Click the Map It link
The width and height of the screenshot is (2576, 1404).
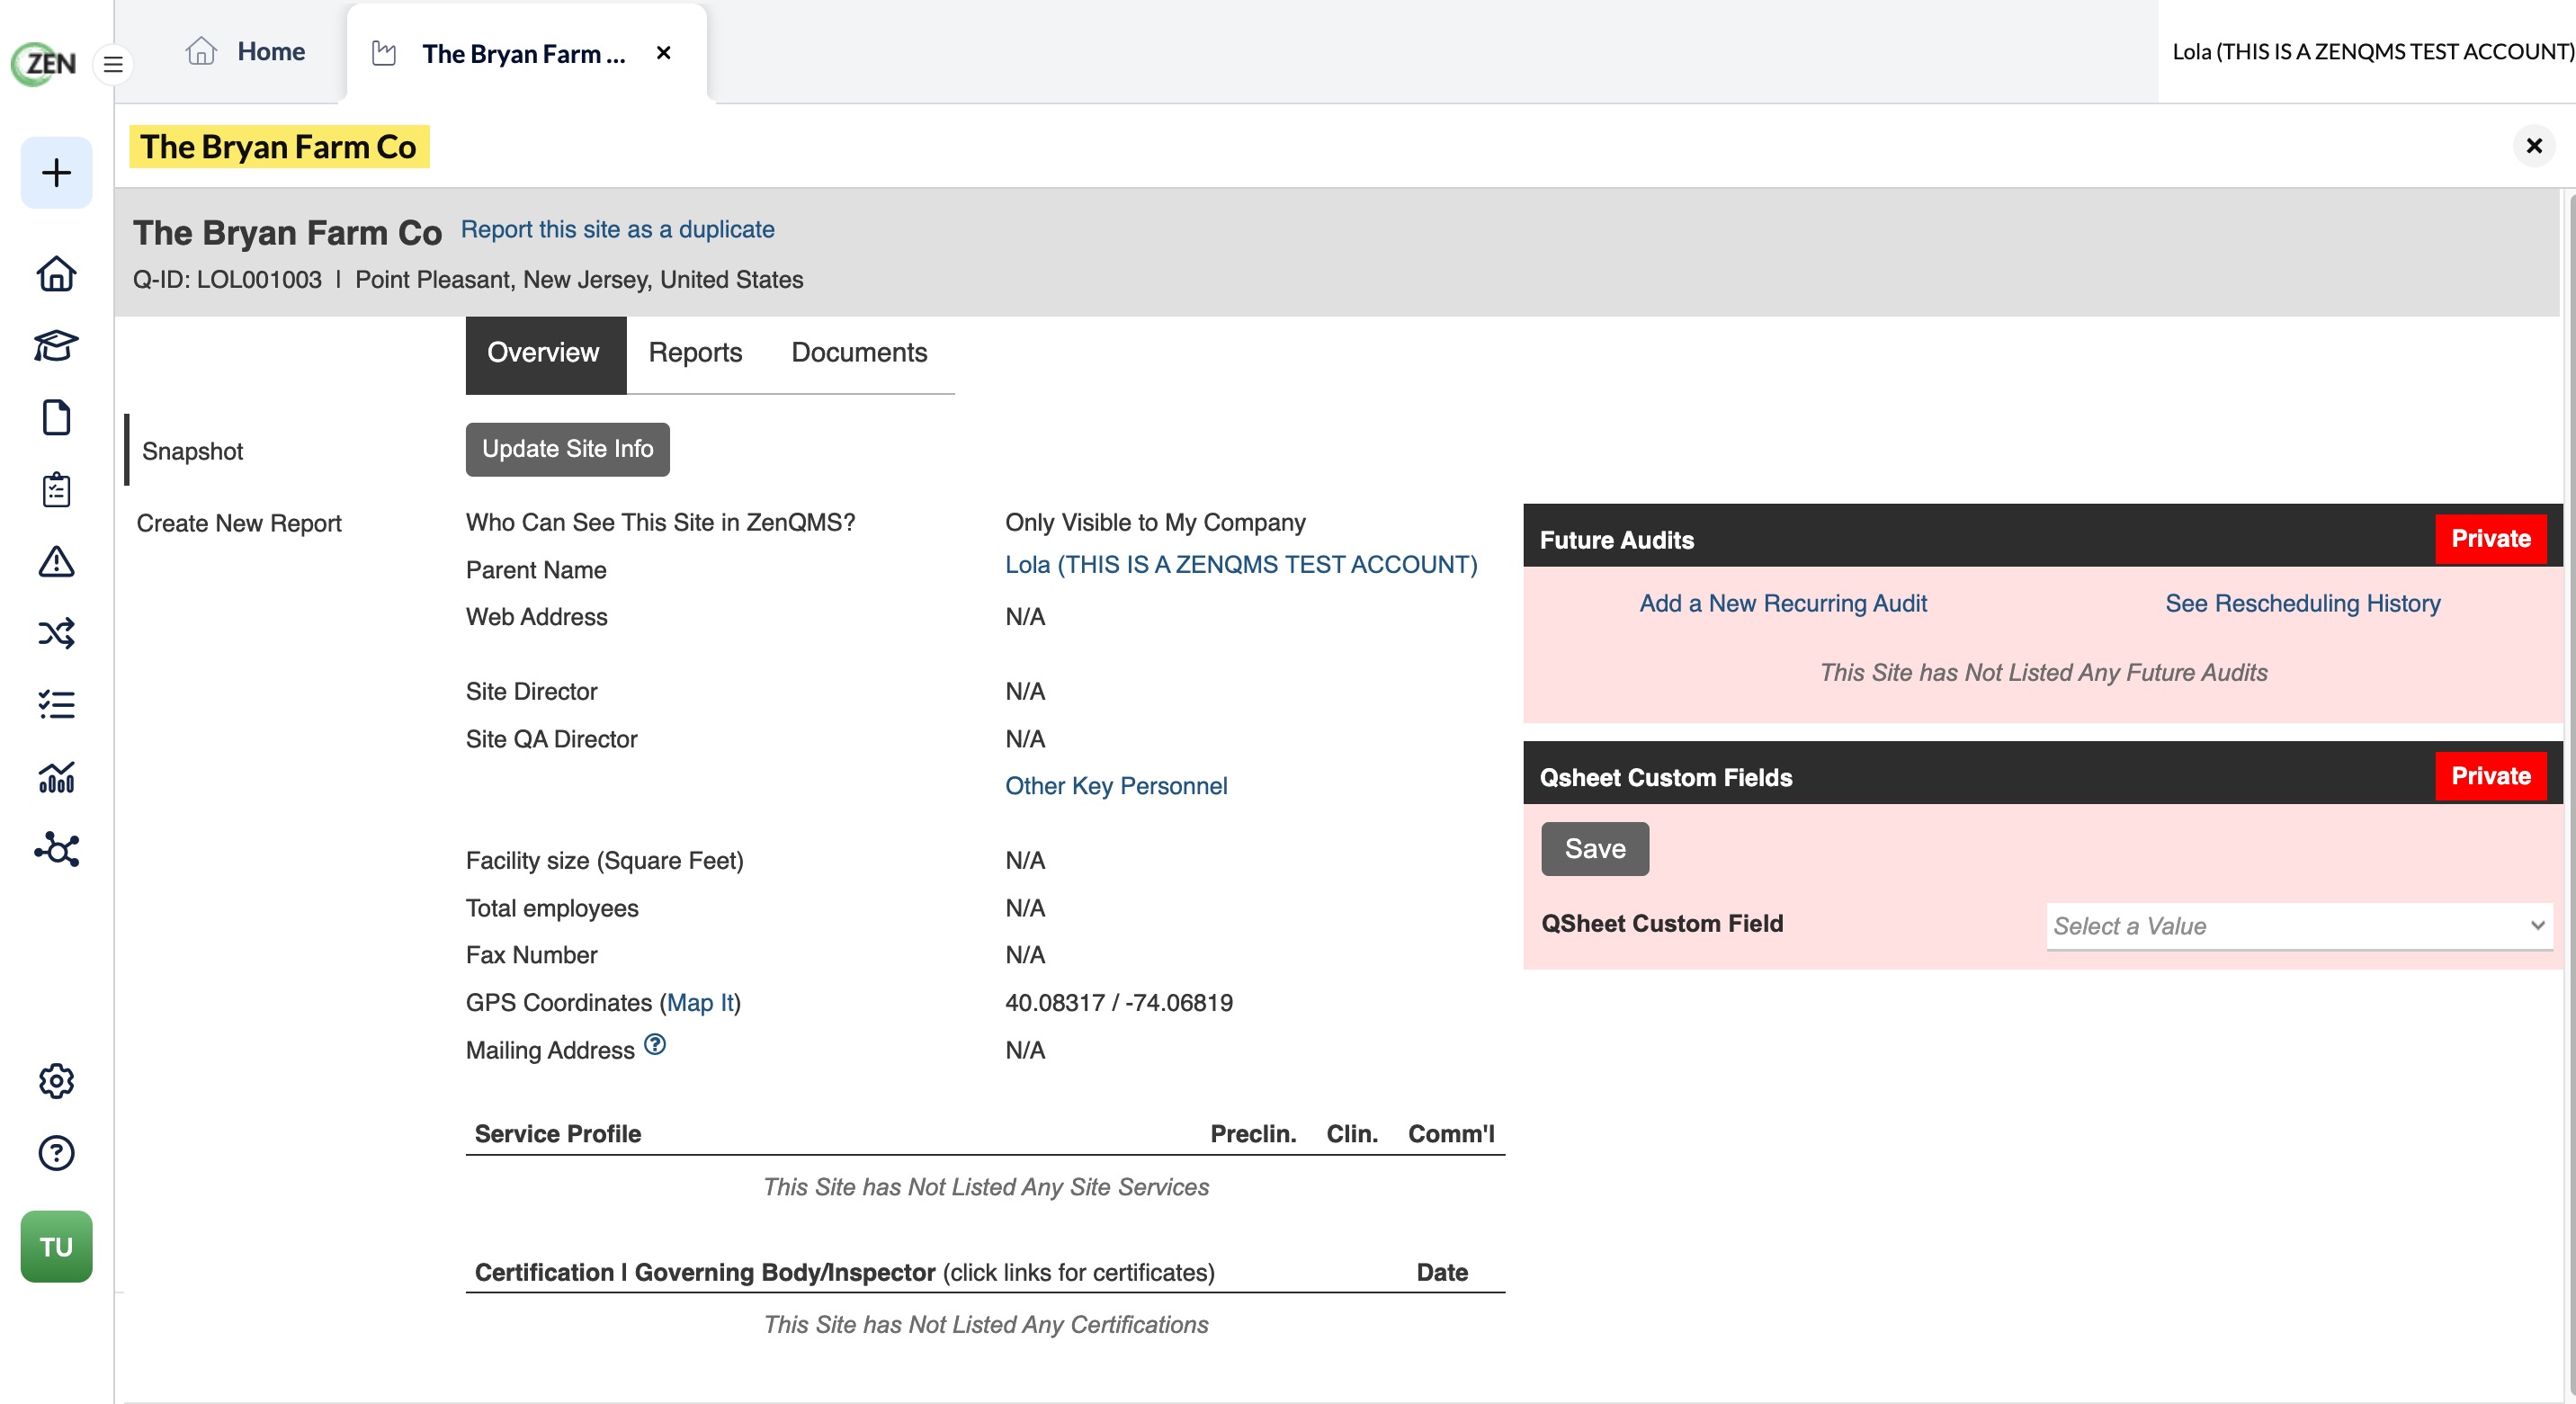[699, 1003]
